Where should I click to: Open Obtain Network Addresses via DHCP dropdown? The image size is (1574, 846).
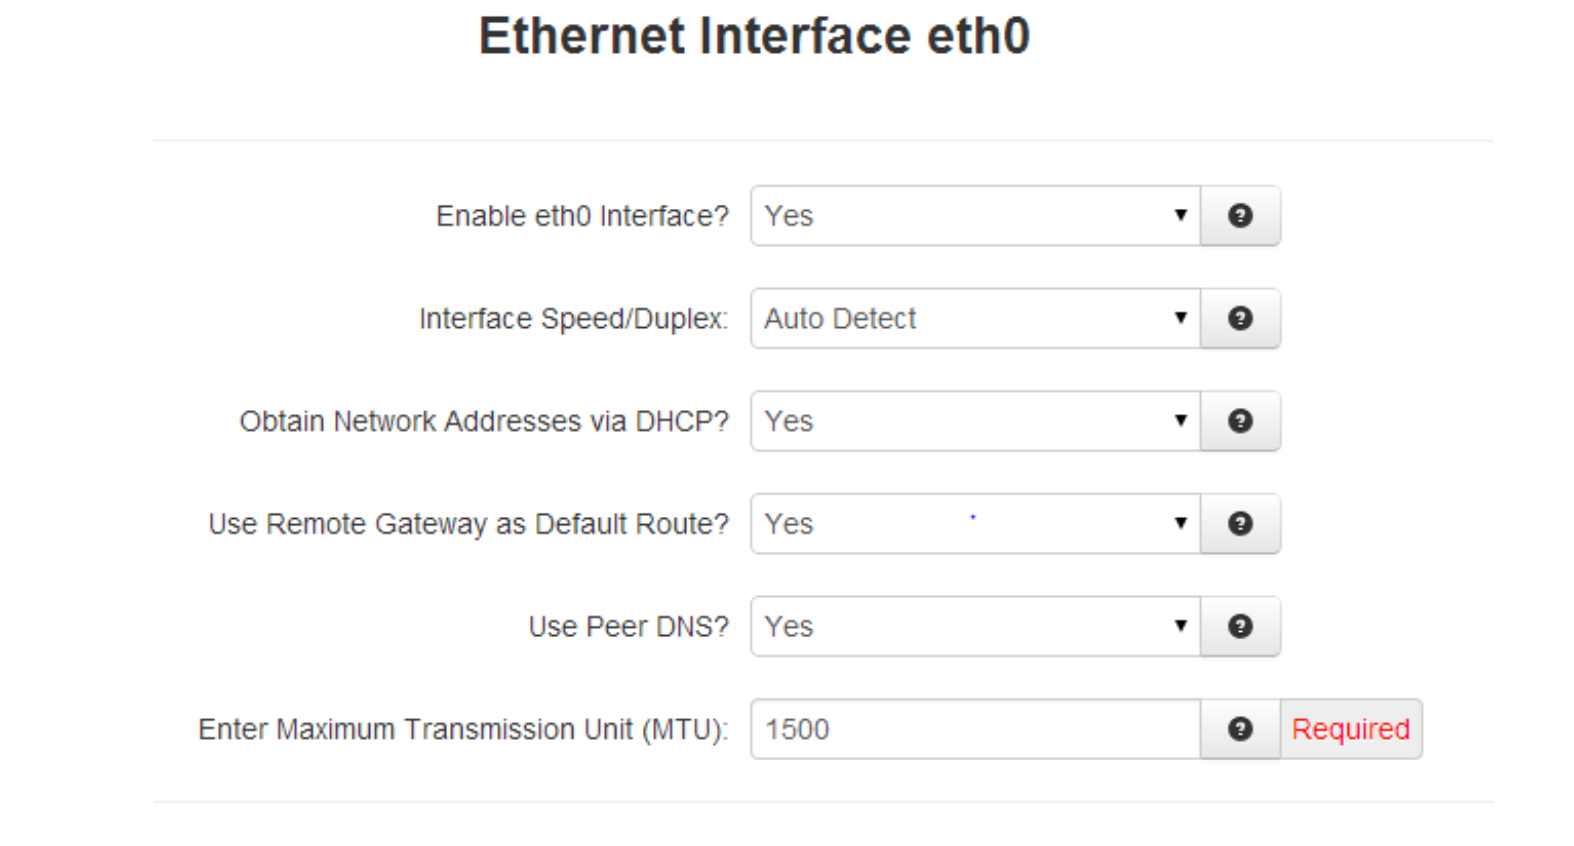(x=975, y=421)
